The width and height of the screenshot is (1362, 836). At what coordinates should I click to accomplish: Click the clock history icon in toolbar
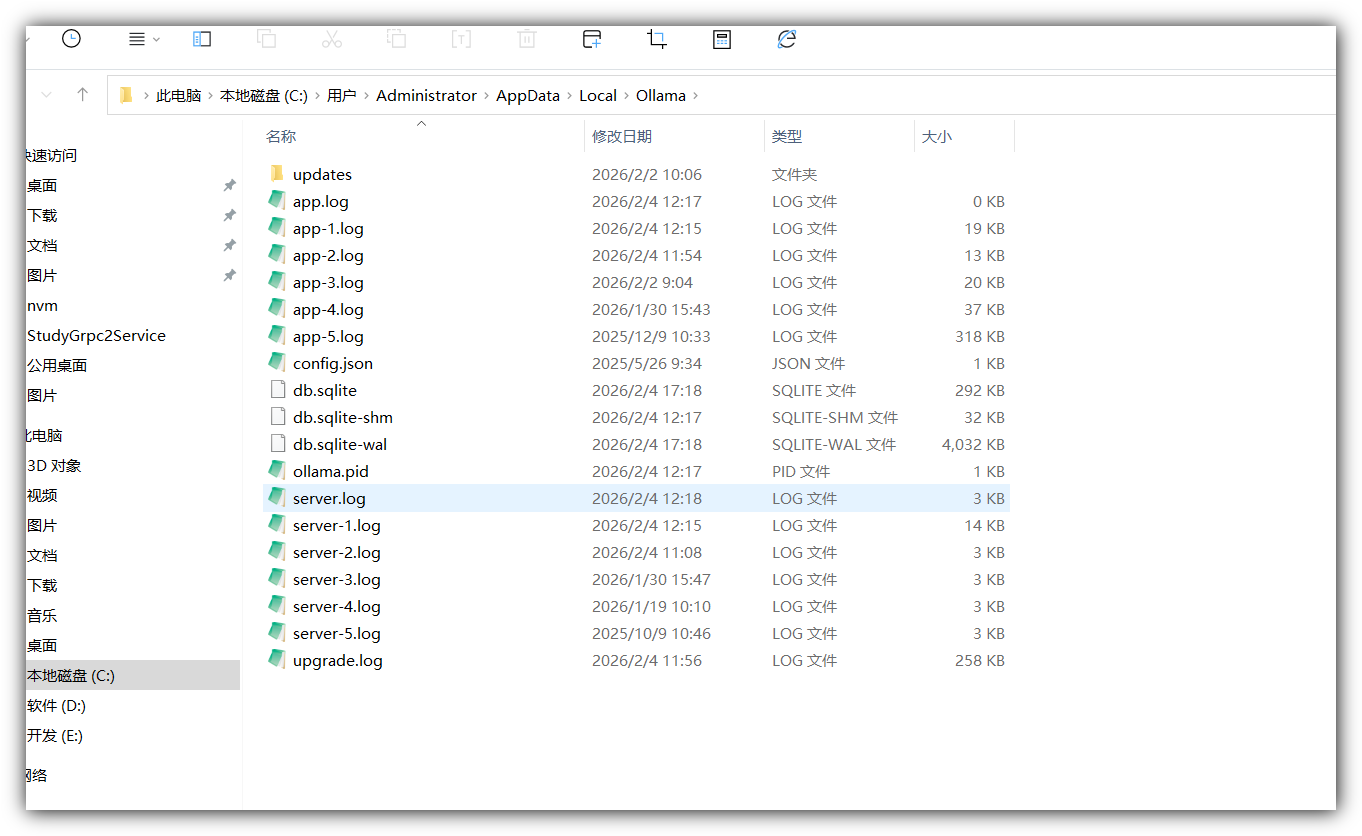click(71, 39)
